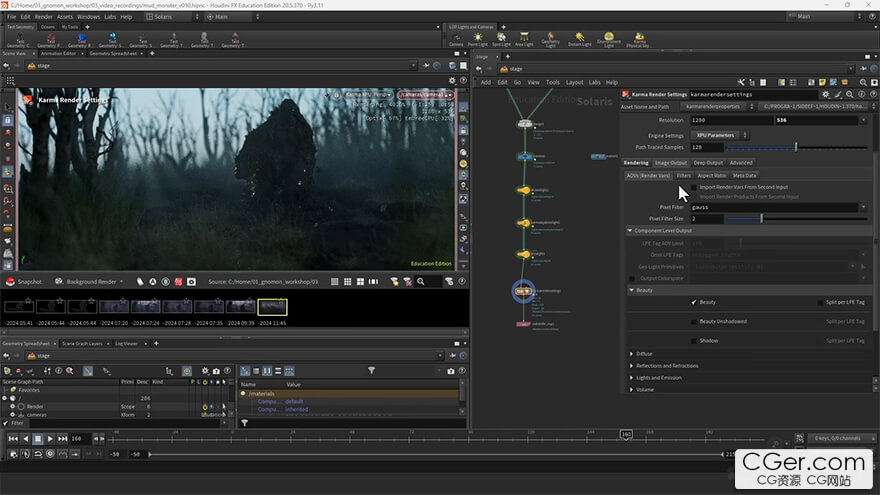880x495 pixels.
Task: Open the network editor tools wrench icon
Action: pyautogui.click(x=741, y=82)
